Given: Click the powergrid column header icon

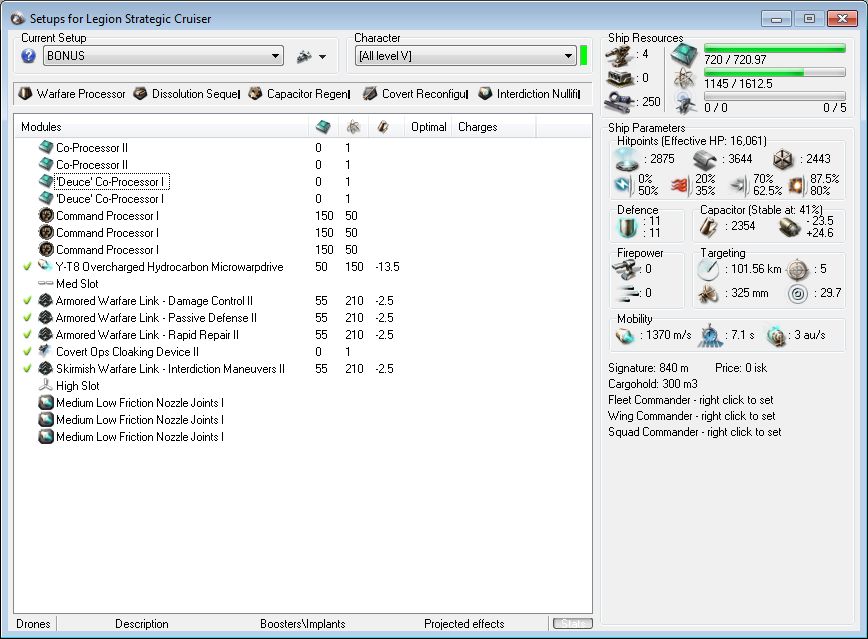Looking at the screenshot, I should (x=353, y=127).
